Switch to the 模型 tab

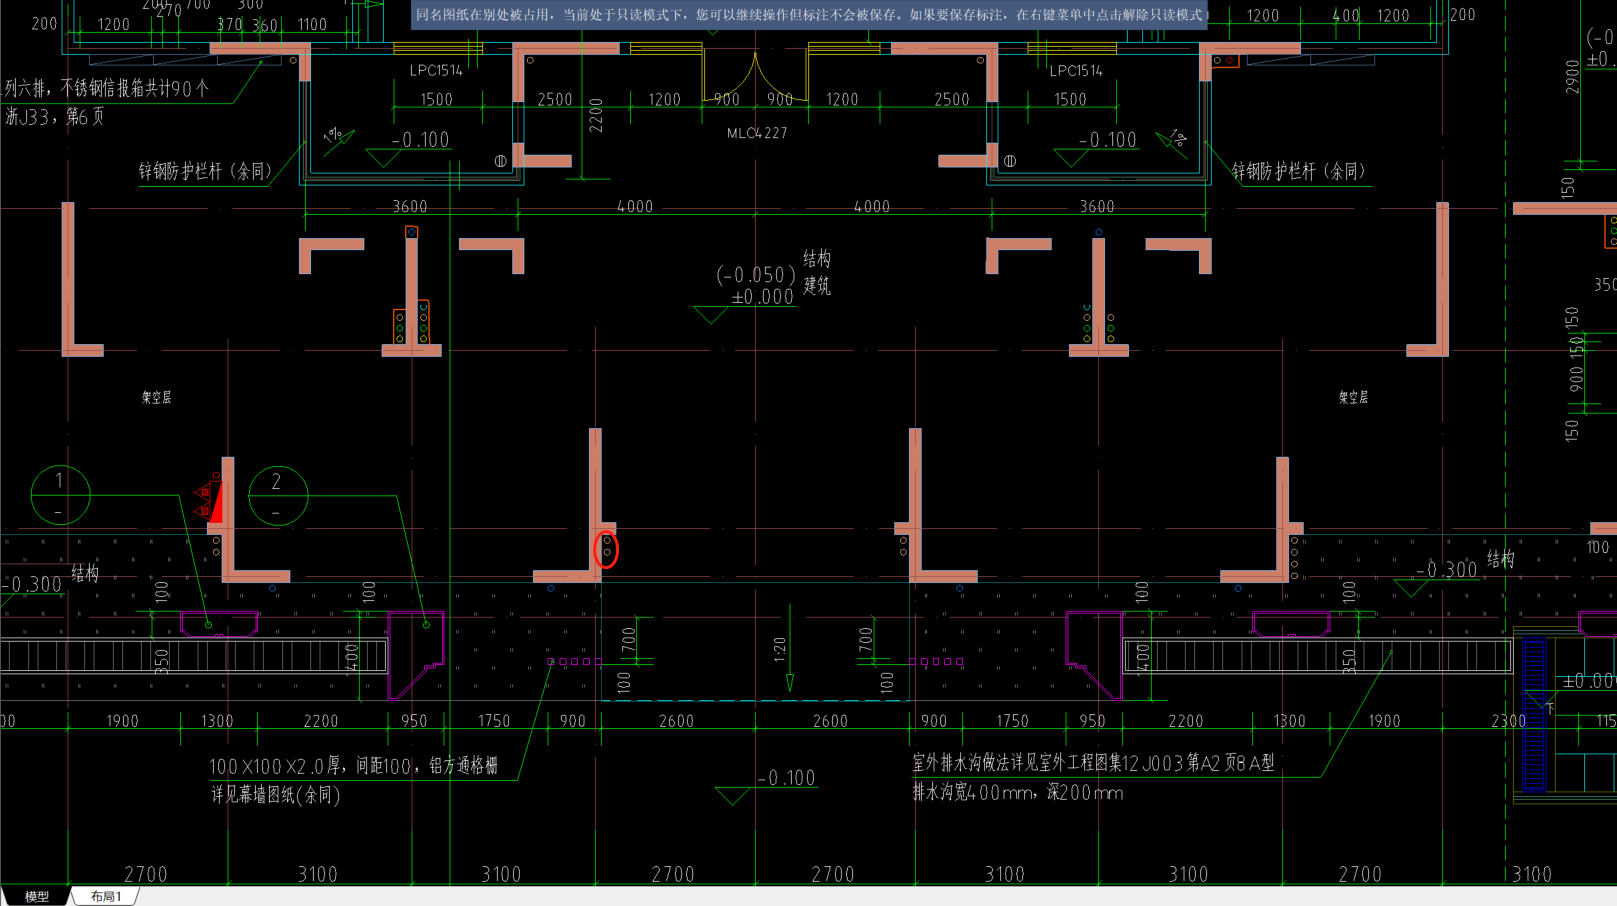[x=36, y=897]
